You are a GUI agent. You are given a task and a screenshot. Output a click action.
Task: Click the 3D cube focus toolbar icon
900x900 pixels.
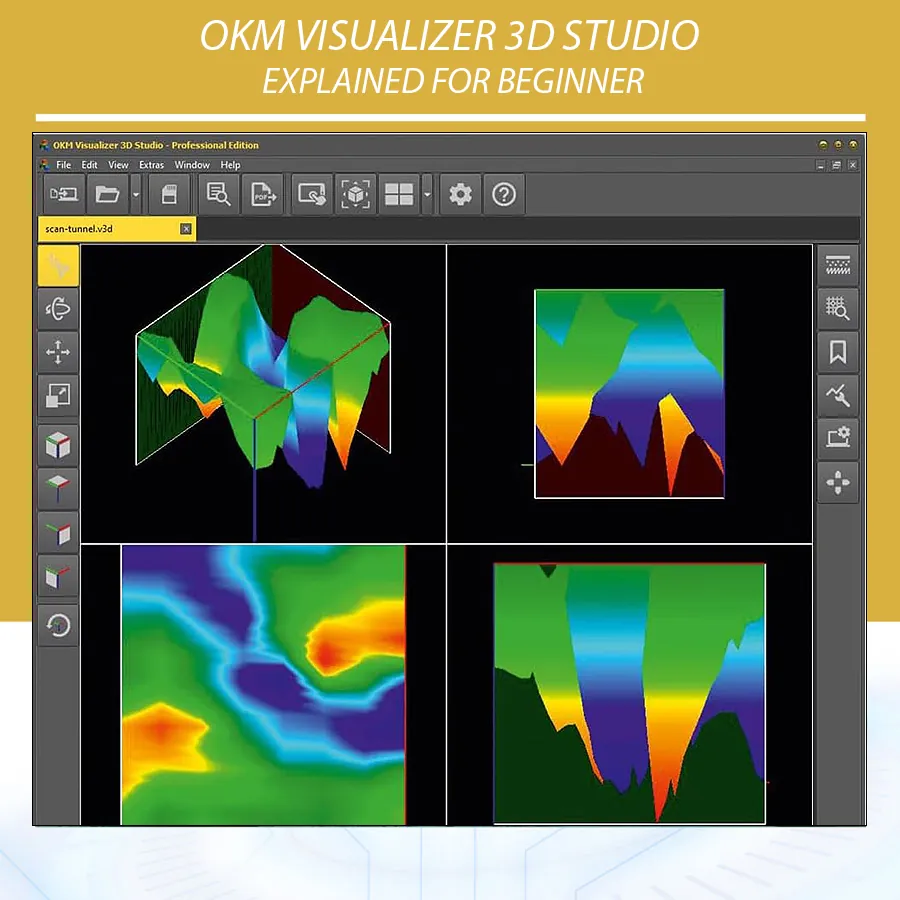click(x=356, y=195)
